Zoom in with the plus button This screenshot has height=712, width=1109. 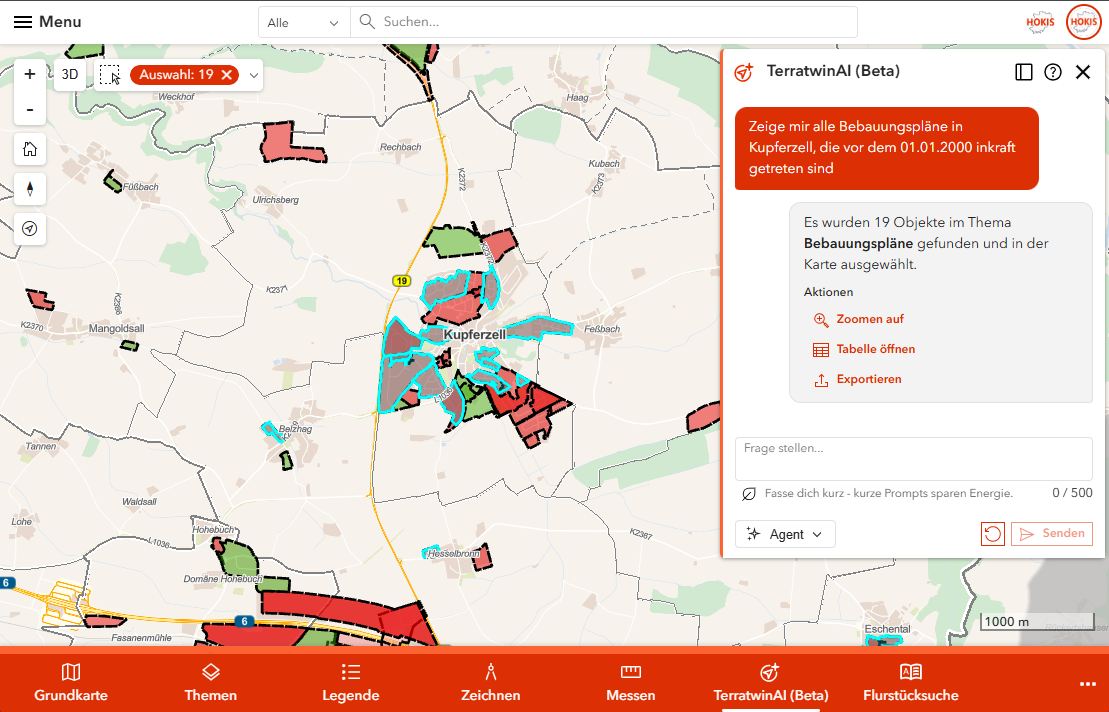pos(30,74)
